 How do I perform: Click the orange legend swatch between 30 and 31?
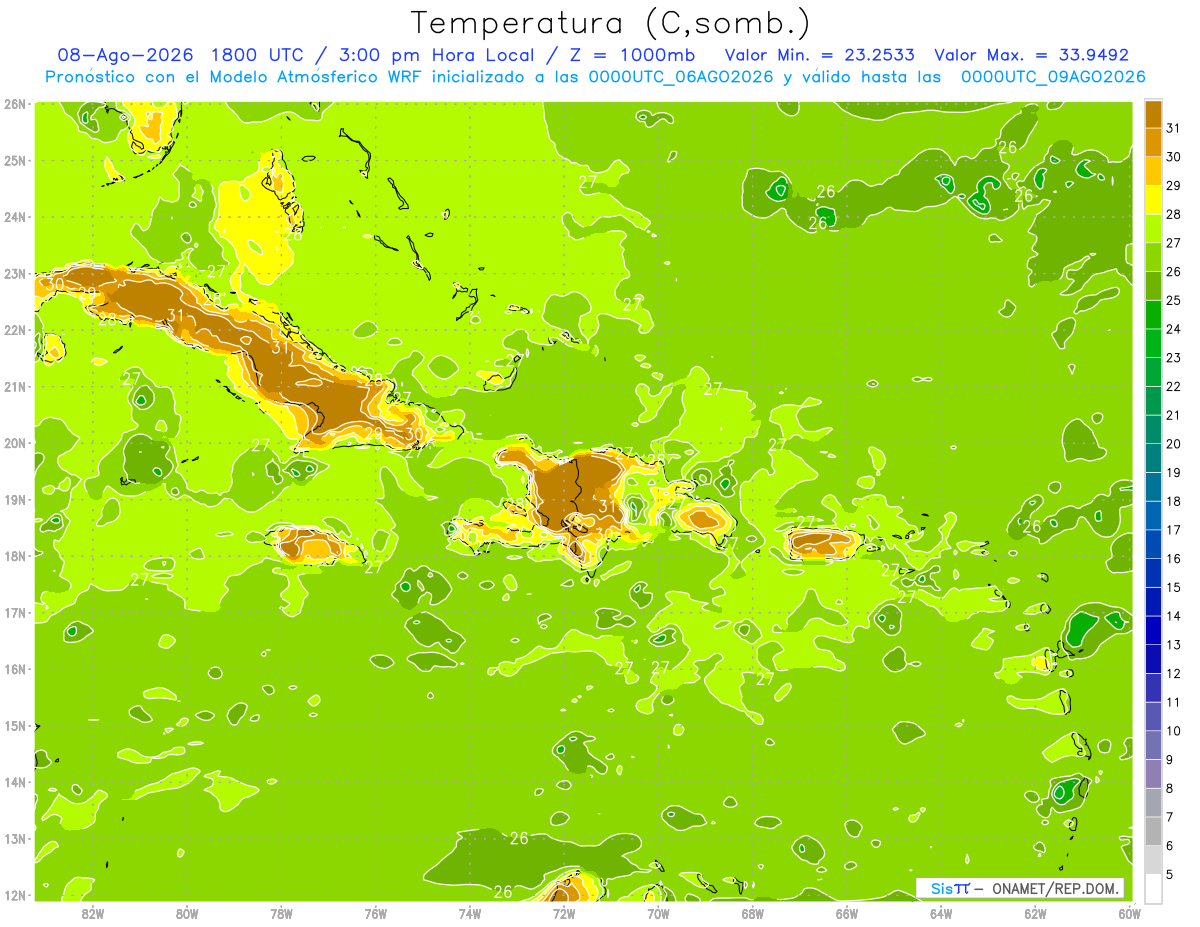(x=1153, y=142)
